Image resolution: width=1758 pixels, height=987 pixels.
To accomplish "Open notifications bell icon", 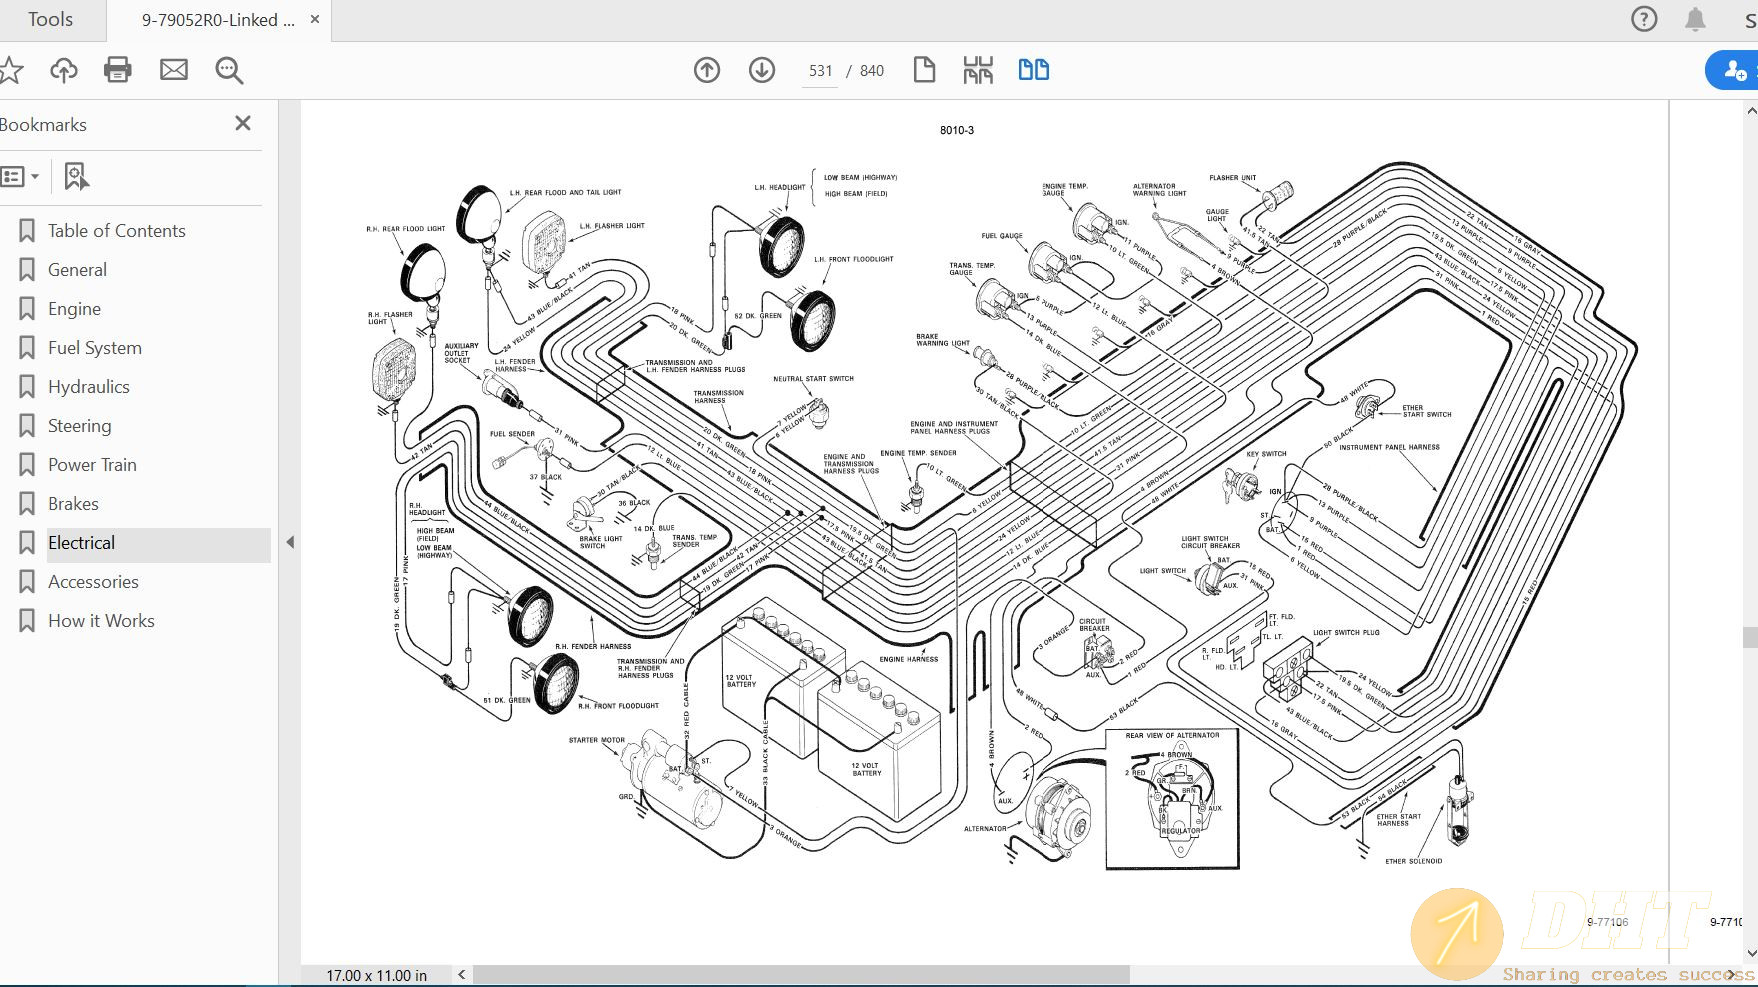I will [x=1695, y=19].
